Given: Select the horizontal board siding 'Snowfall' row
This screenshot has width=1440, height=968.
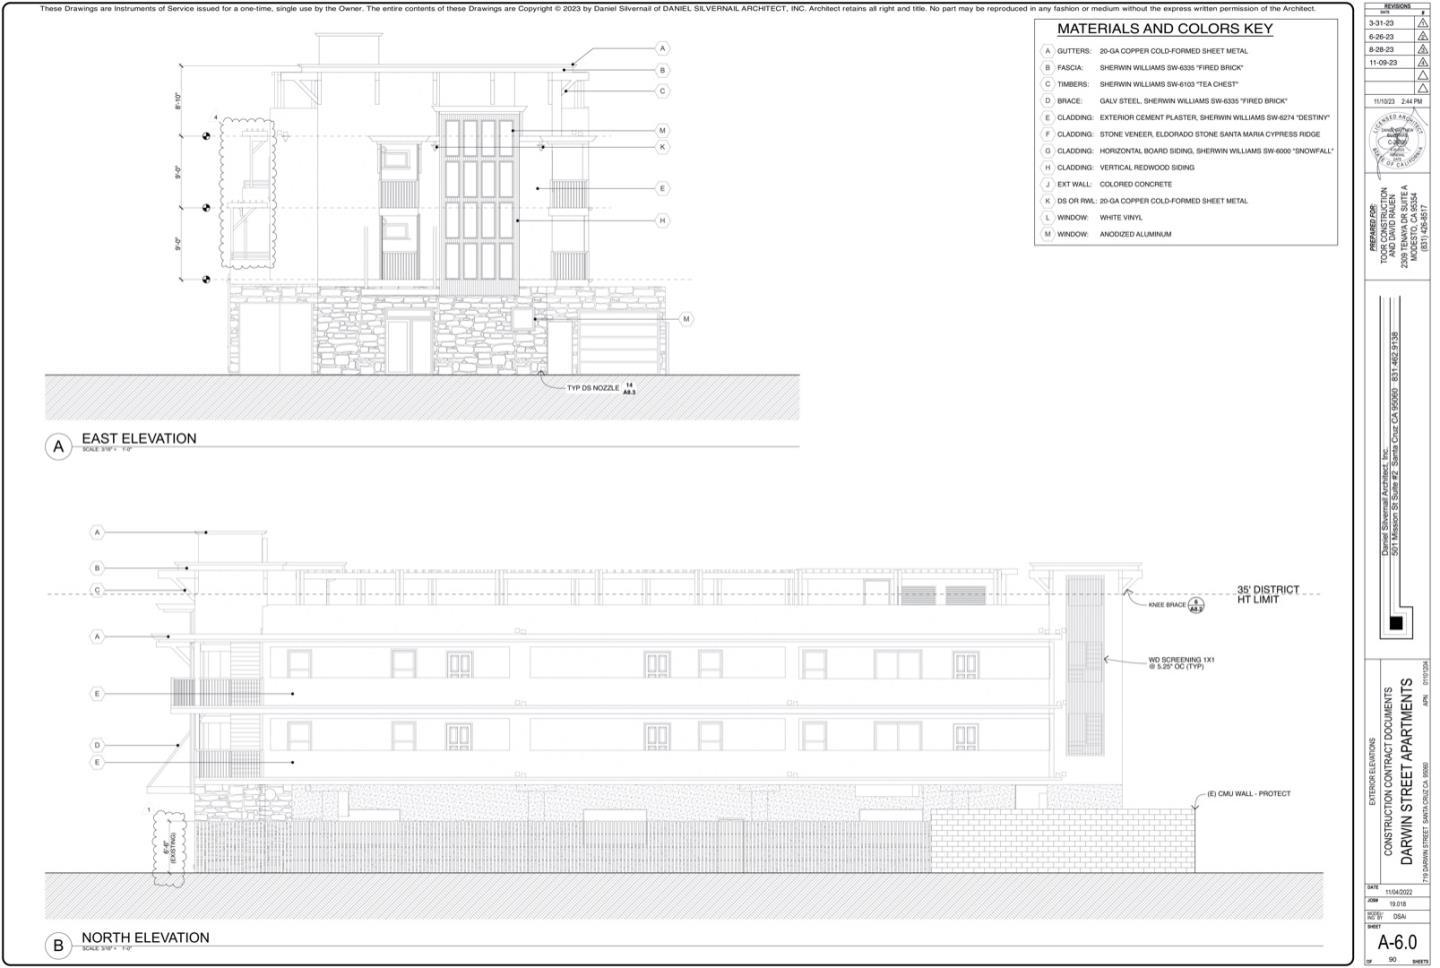Looking at the screenshot, I should click(x=1188, y=151).
